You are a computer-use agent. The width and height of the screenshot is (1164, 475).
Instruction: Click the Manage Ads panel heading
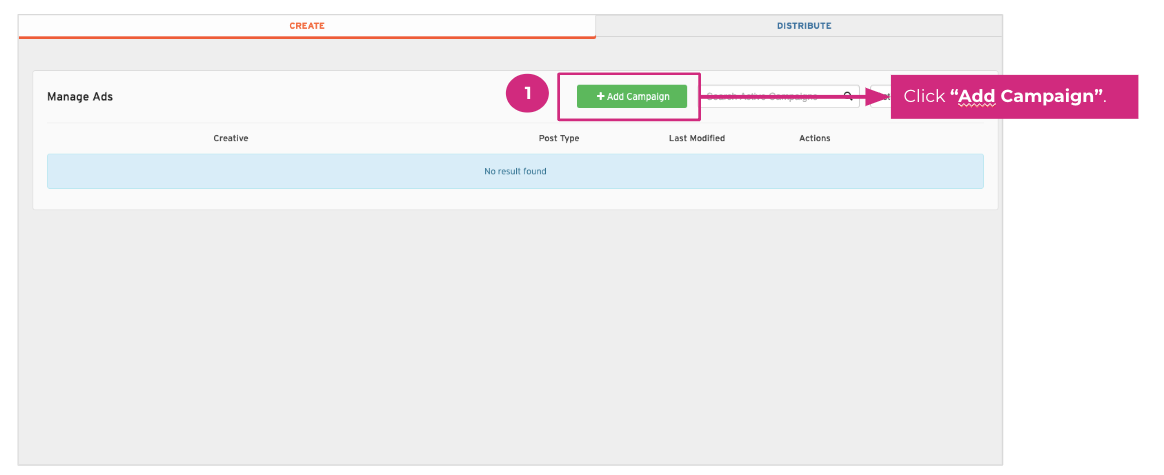click(80, 97)
